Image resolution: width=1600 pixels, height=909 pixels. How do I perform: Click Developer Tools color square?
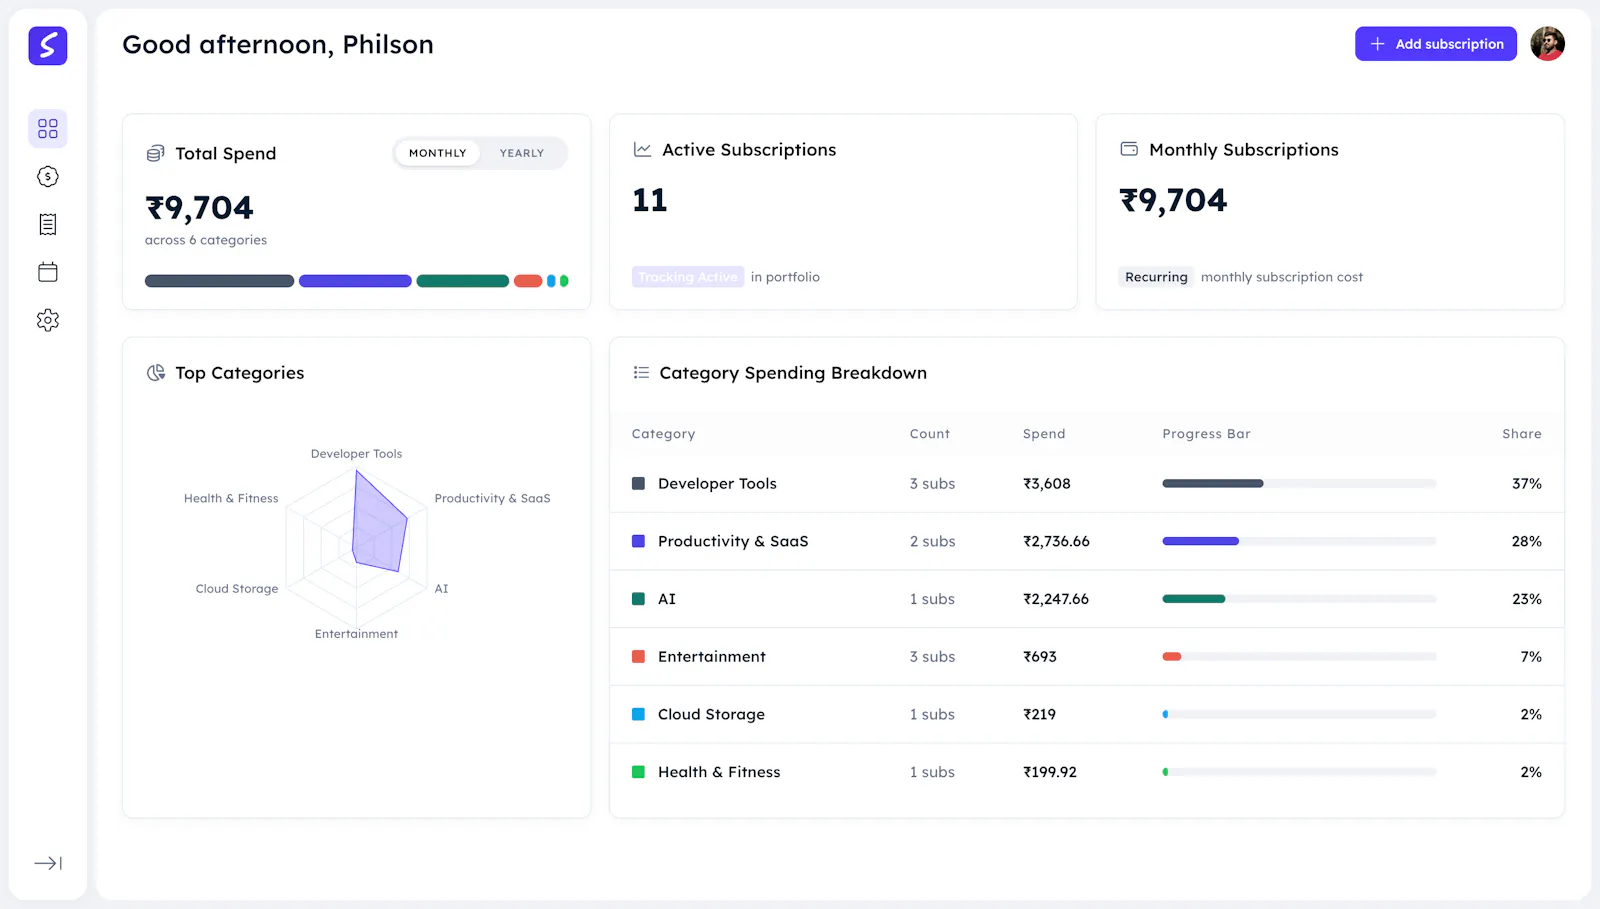[x=638, y=484]
